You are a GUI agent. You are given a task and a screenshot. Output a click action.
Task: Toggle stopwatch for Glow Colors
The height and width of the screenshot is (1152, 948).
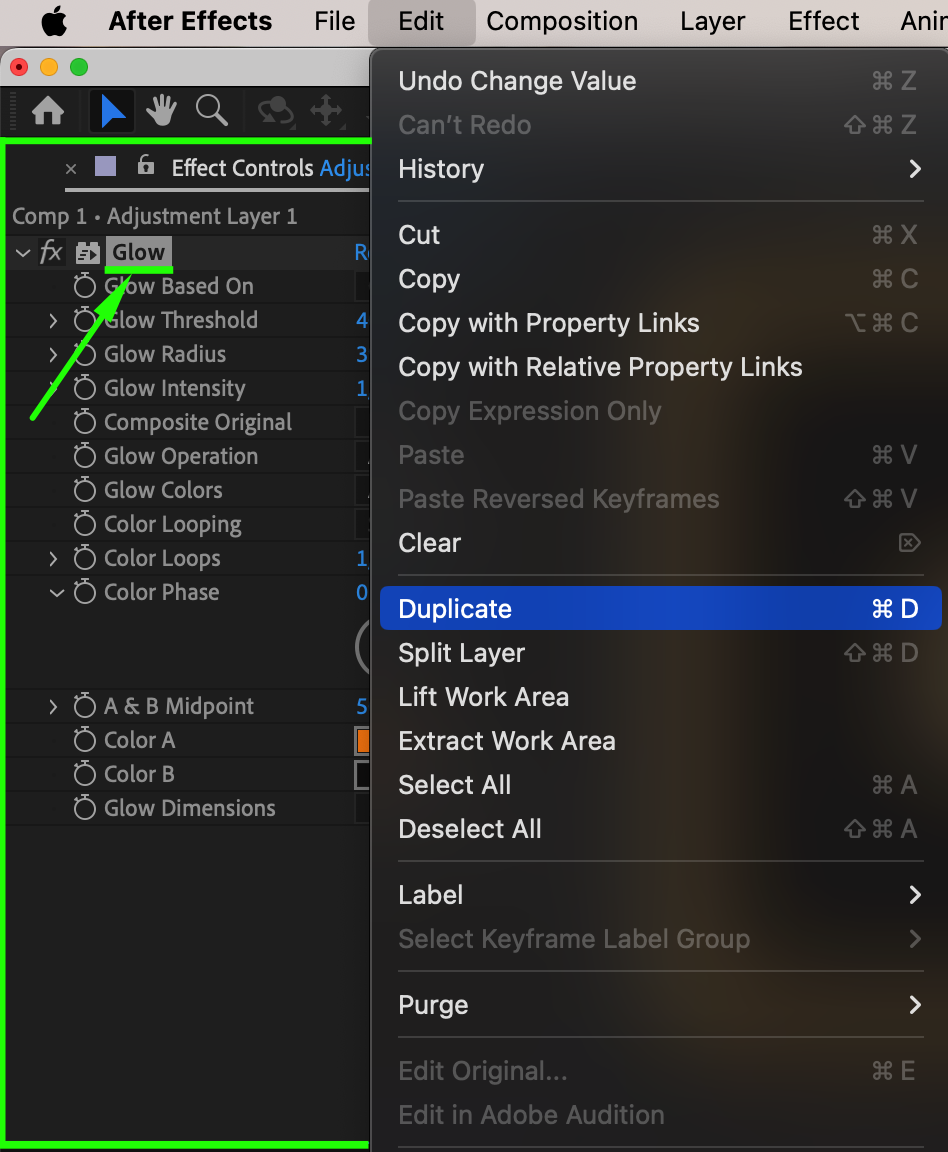tap(85, 490)
